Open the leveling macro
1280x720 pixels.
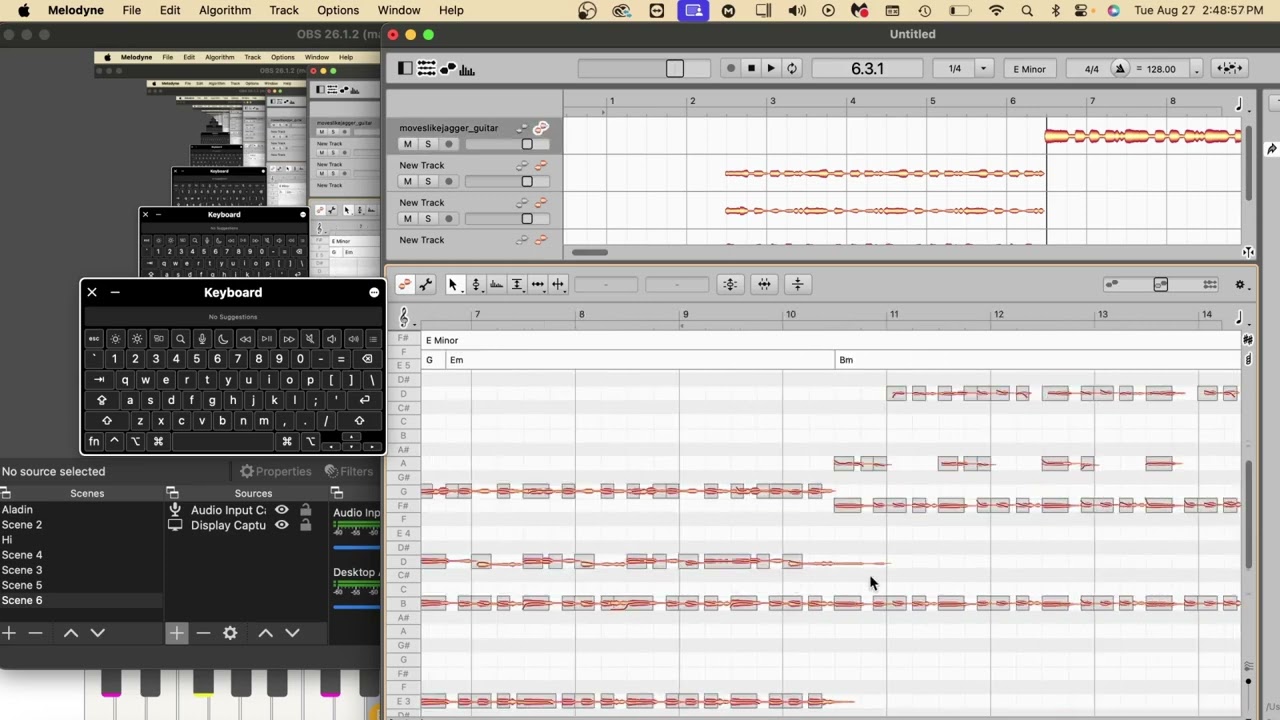coord(797,285)
